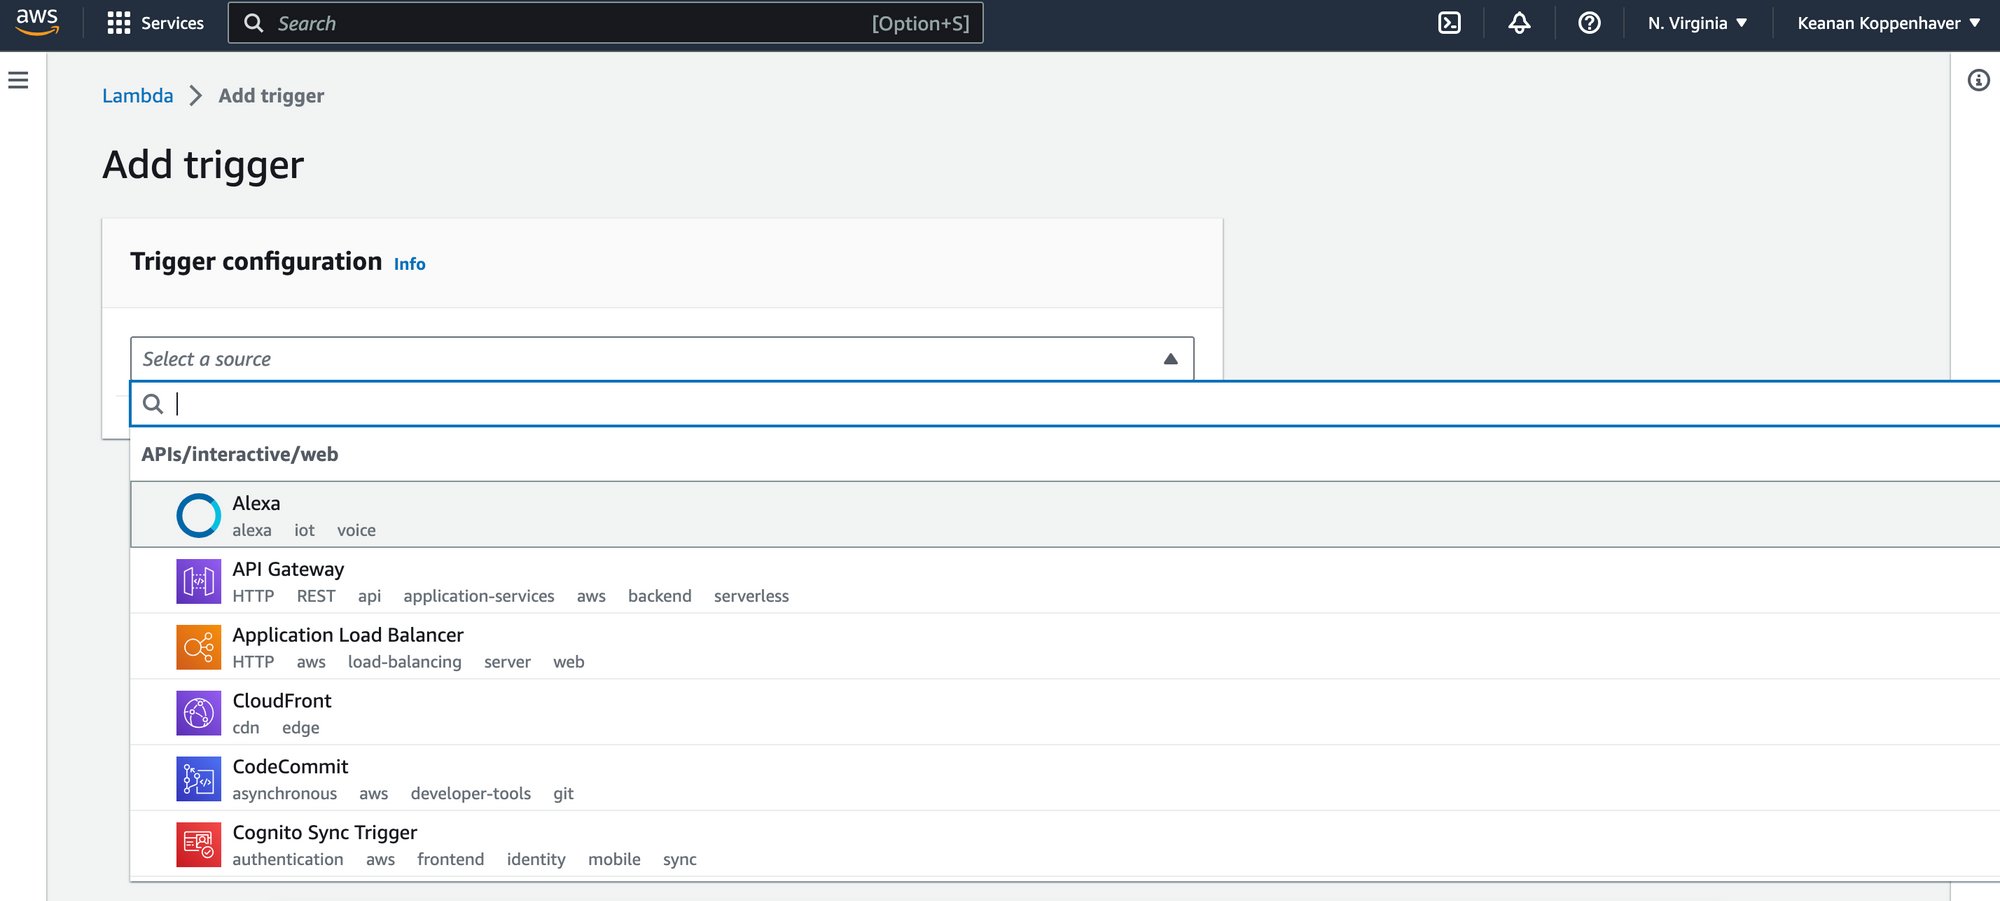The height and width of the screenshot is (901, 2000).
Task: Click the 'identity' tag under Cognito
Action: 535,860
